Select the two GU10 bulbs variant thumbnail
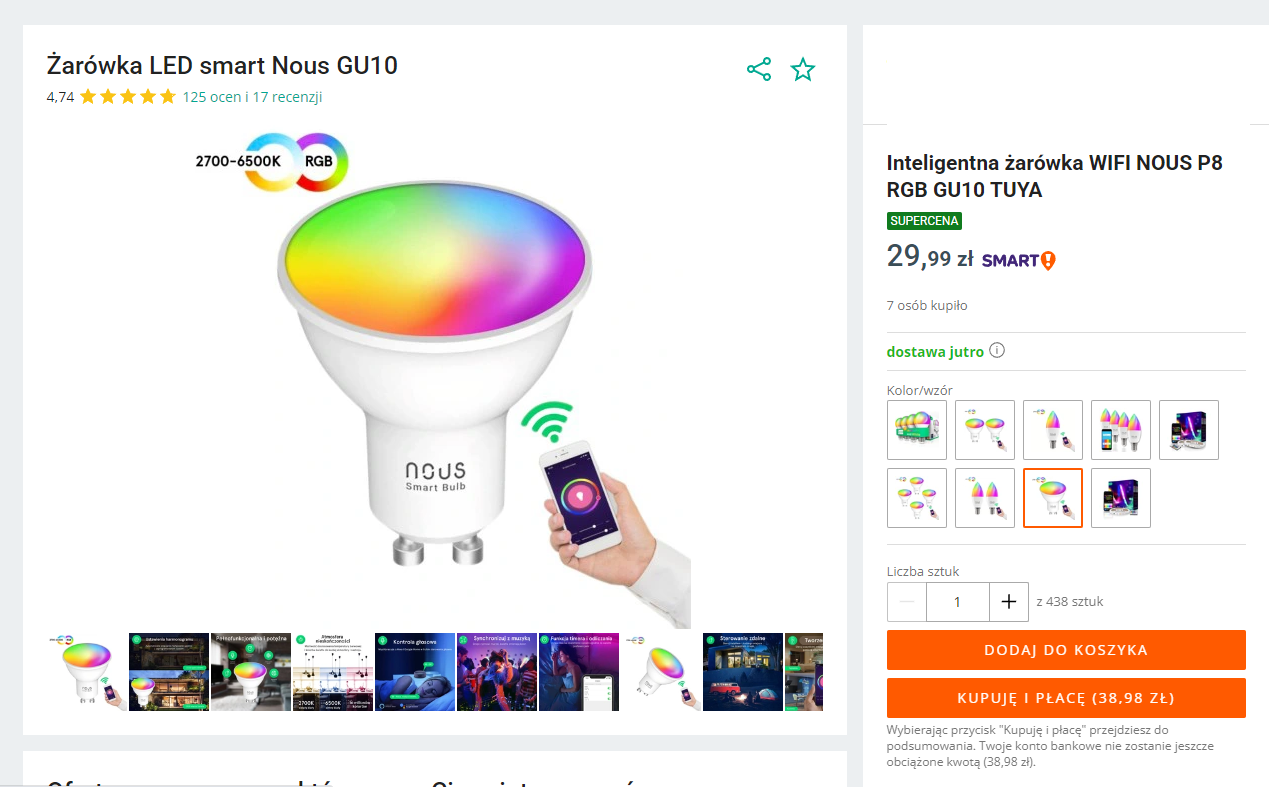Screen dimensions: 1269x787 click(985, 430)
